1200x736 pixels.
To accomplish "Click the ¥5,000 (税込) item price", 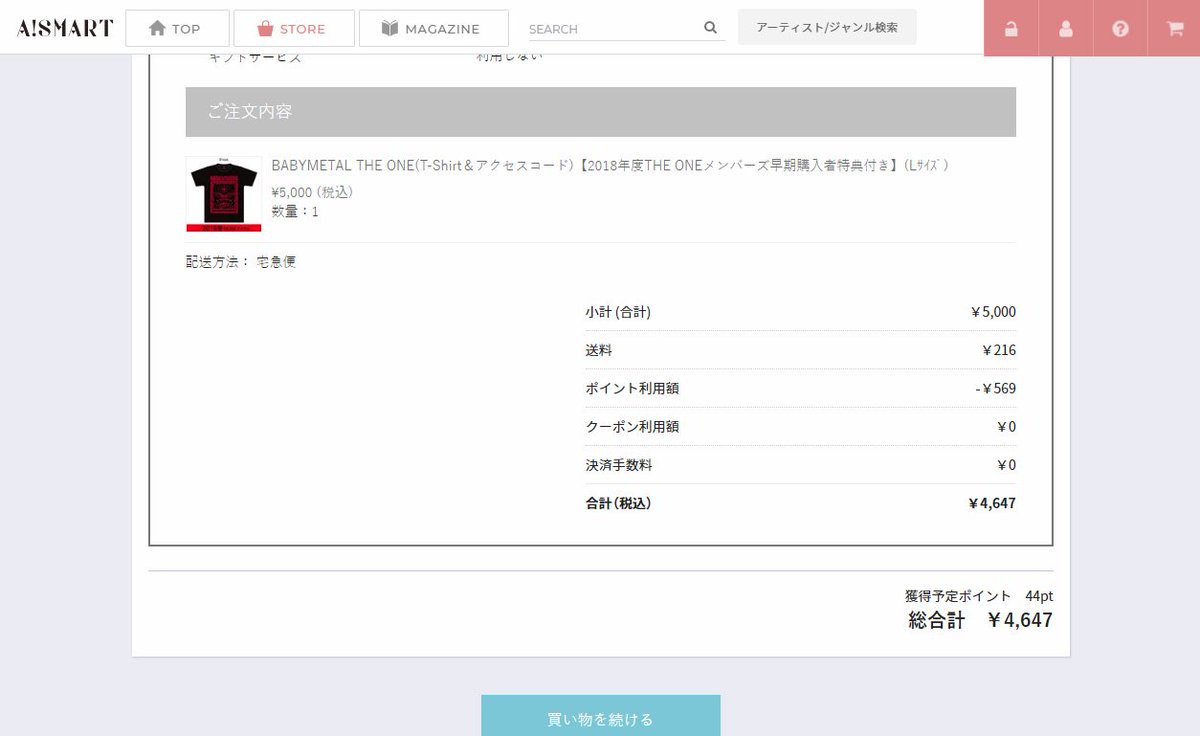I will point(312,192).
